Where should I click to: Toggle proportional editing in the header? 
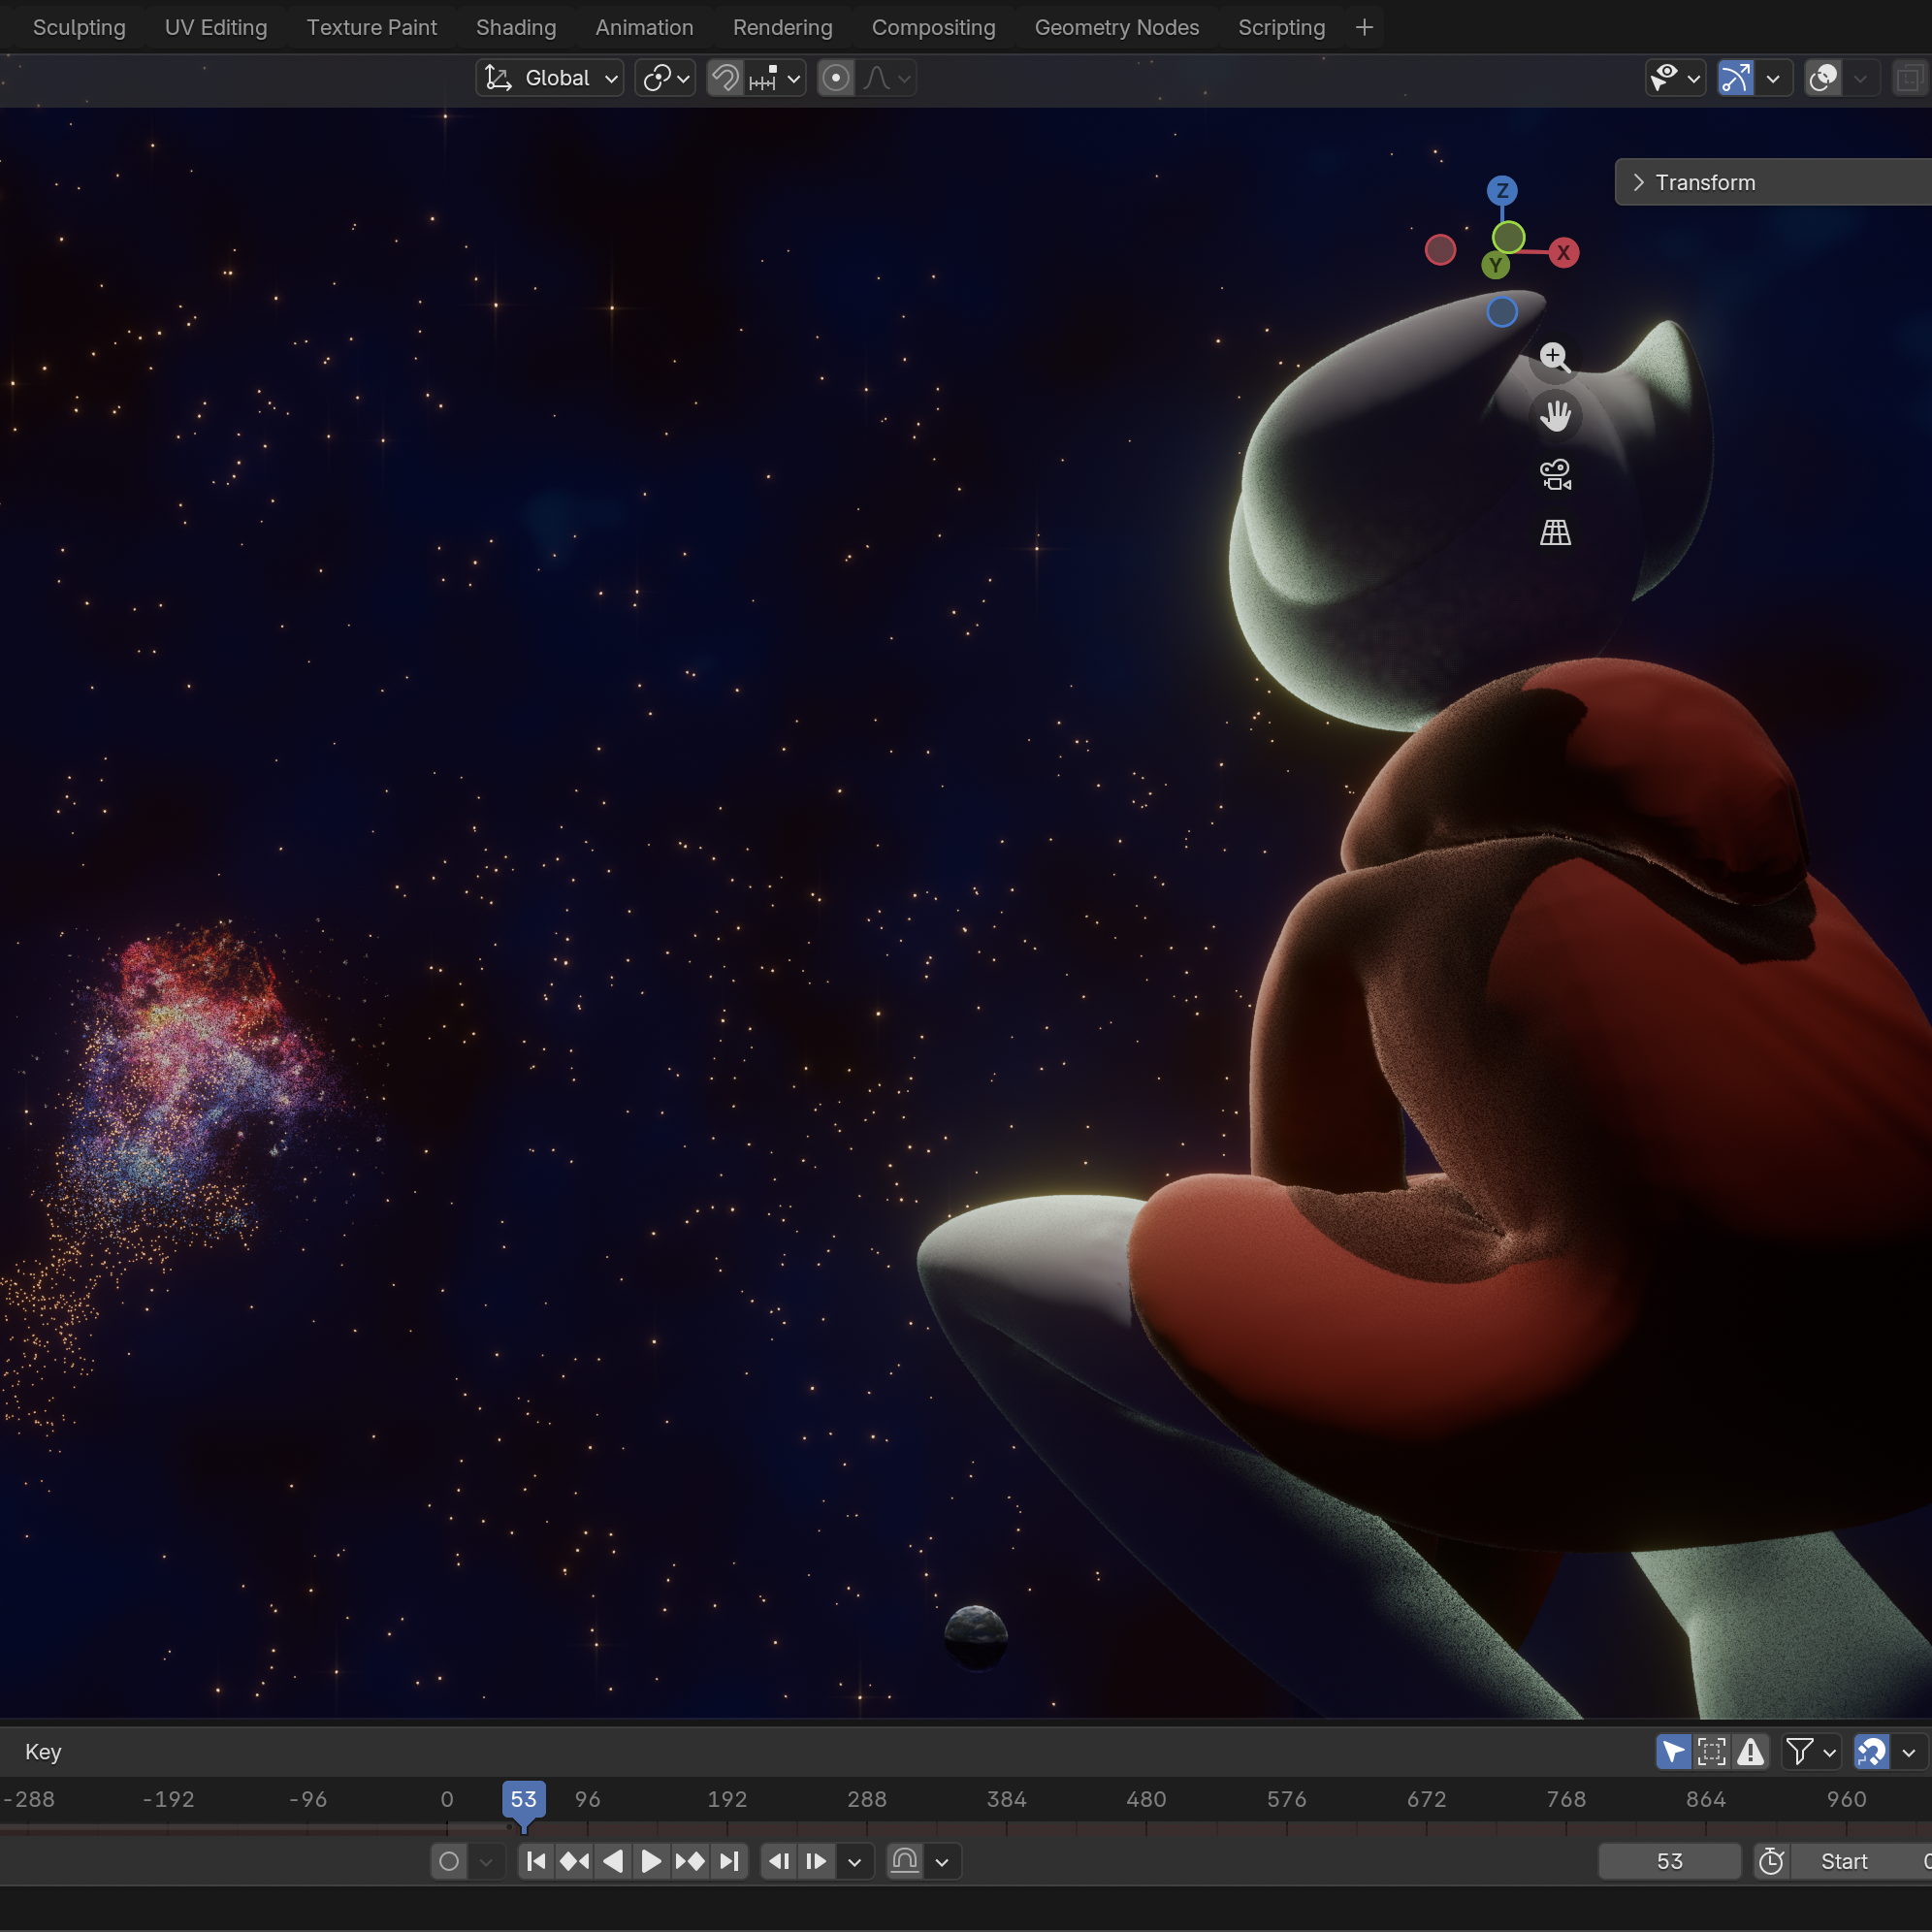click(836, 78)
